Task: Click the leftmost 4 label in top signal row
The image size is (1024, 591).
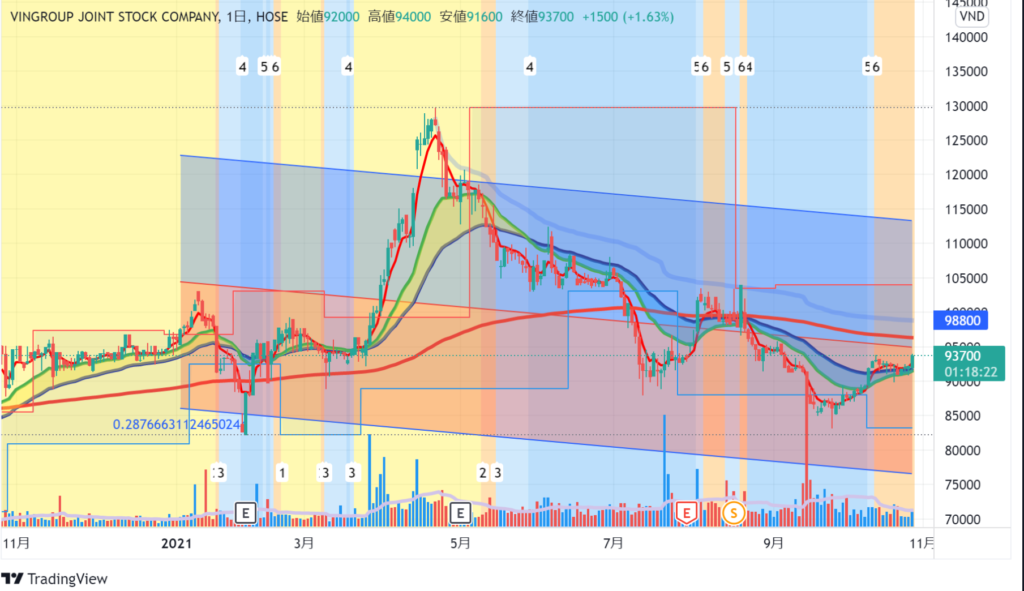Action: (242, 67)
